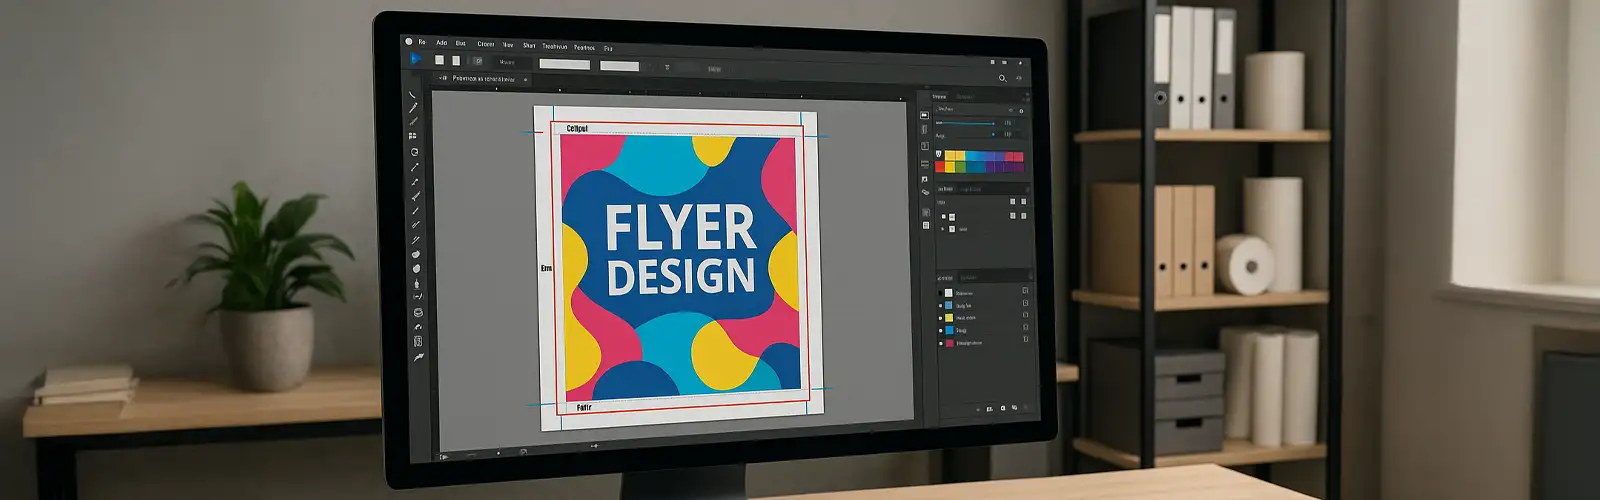Open the fourth menu in the menu bar
Viewport: 1600px width, 500px height.
[x=485, y=44]
